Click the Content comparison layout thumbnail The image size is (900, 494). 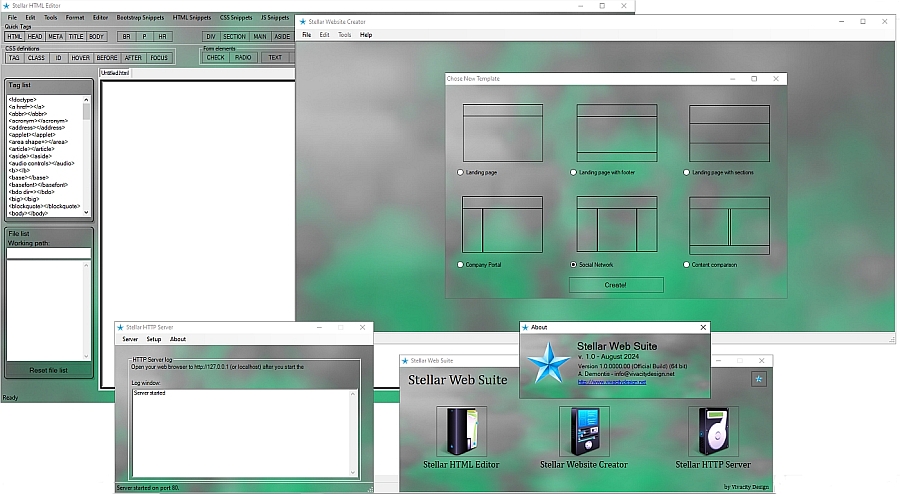point(730,225)
